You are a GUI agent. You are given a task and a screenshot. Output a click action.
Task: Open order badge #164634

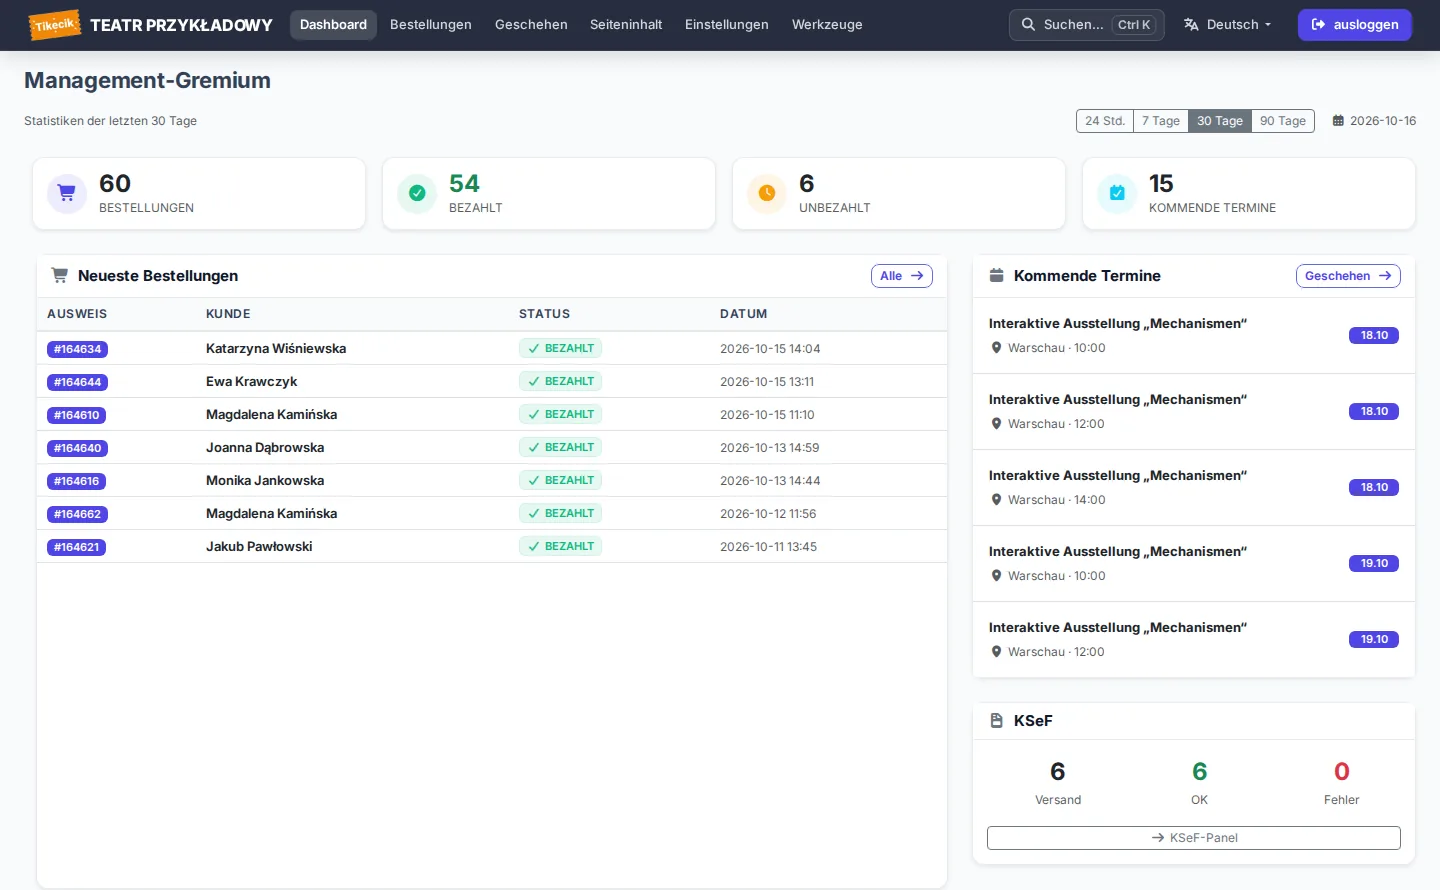click(77, 349)
